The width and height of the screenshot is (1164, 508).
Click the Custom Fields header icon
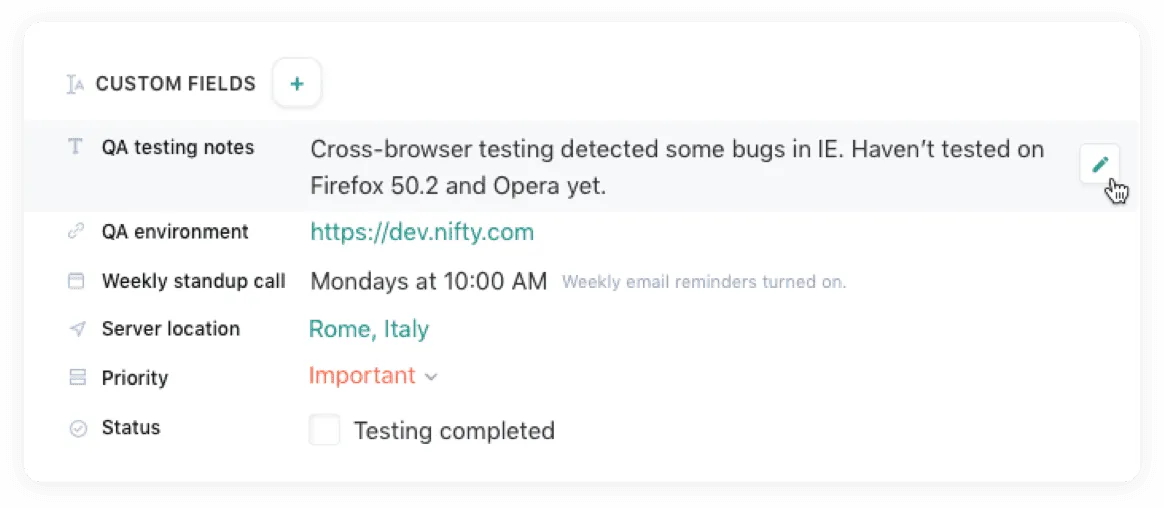(75, 85)
